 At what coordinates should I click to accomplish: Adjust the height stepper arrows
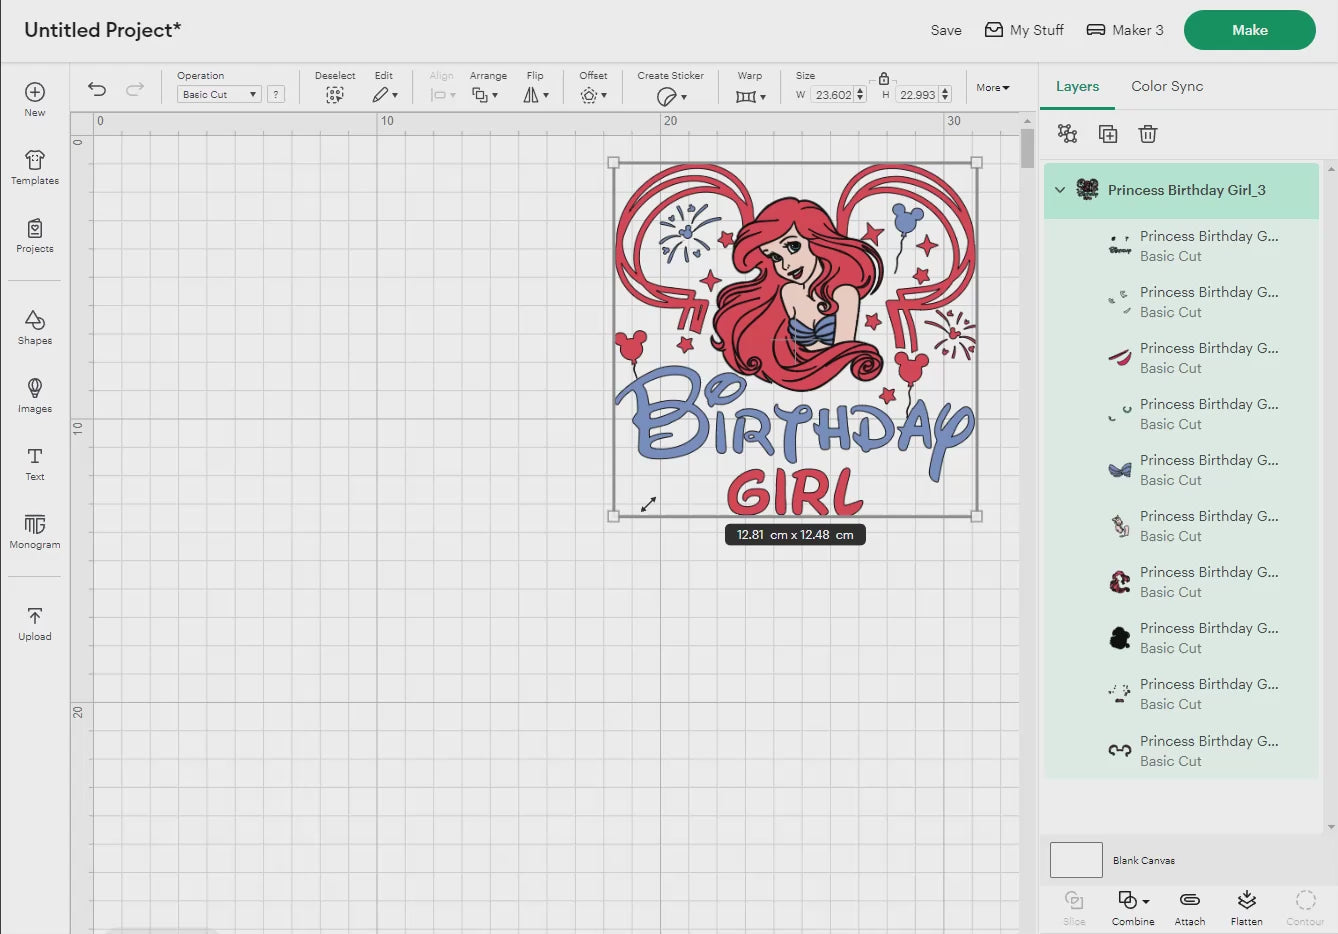(x=945, y=95)
